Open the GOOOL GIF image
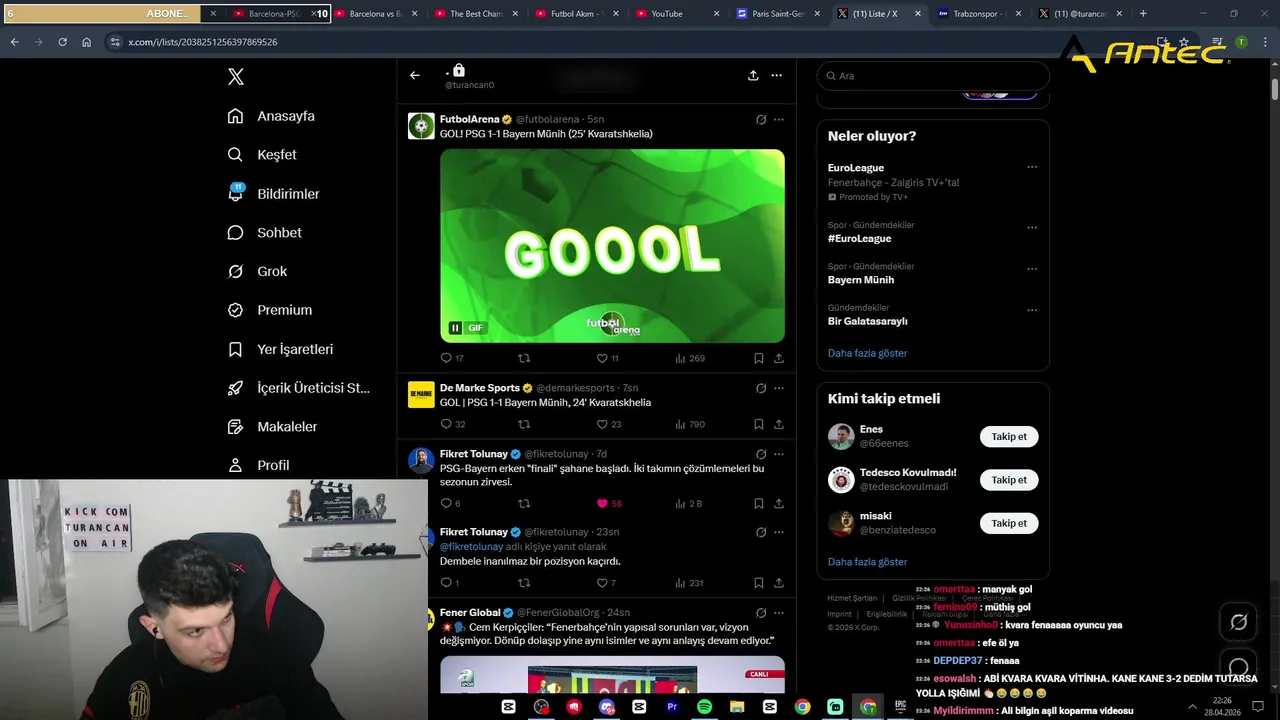This screenshot has height=720, width=1280. (612, 246)
